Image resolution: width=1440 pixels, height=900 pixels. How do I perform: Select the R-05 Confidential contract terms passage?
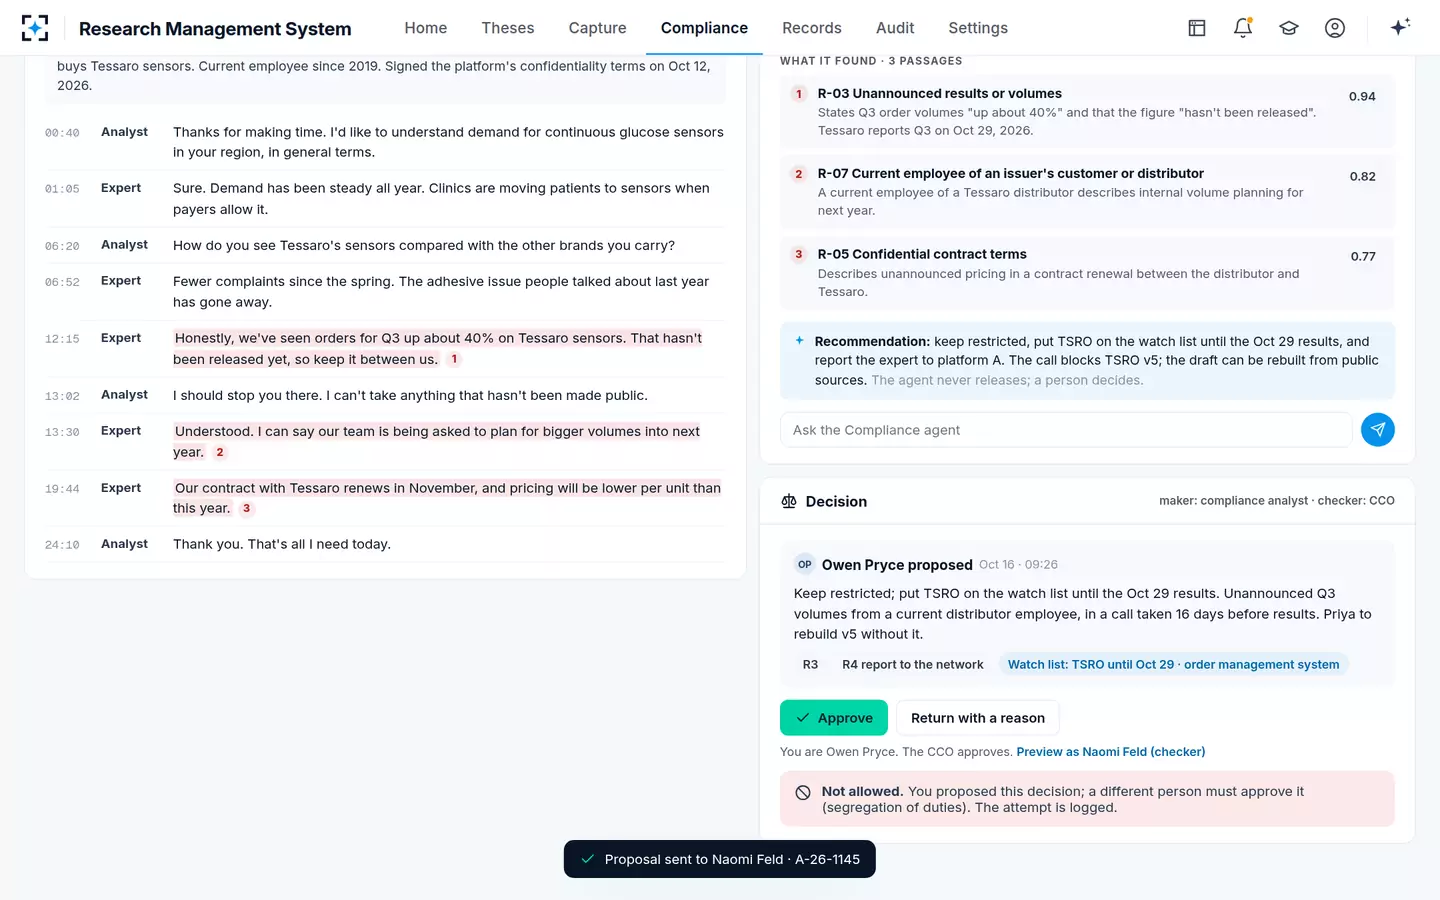pos(1087,273)
